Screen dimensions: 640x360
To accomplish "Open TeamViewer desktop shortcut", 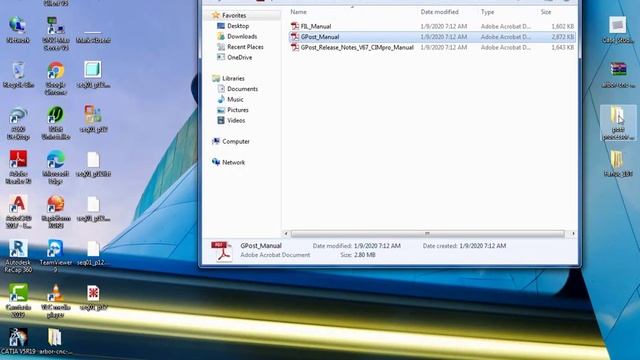I will [56, 256].
